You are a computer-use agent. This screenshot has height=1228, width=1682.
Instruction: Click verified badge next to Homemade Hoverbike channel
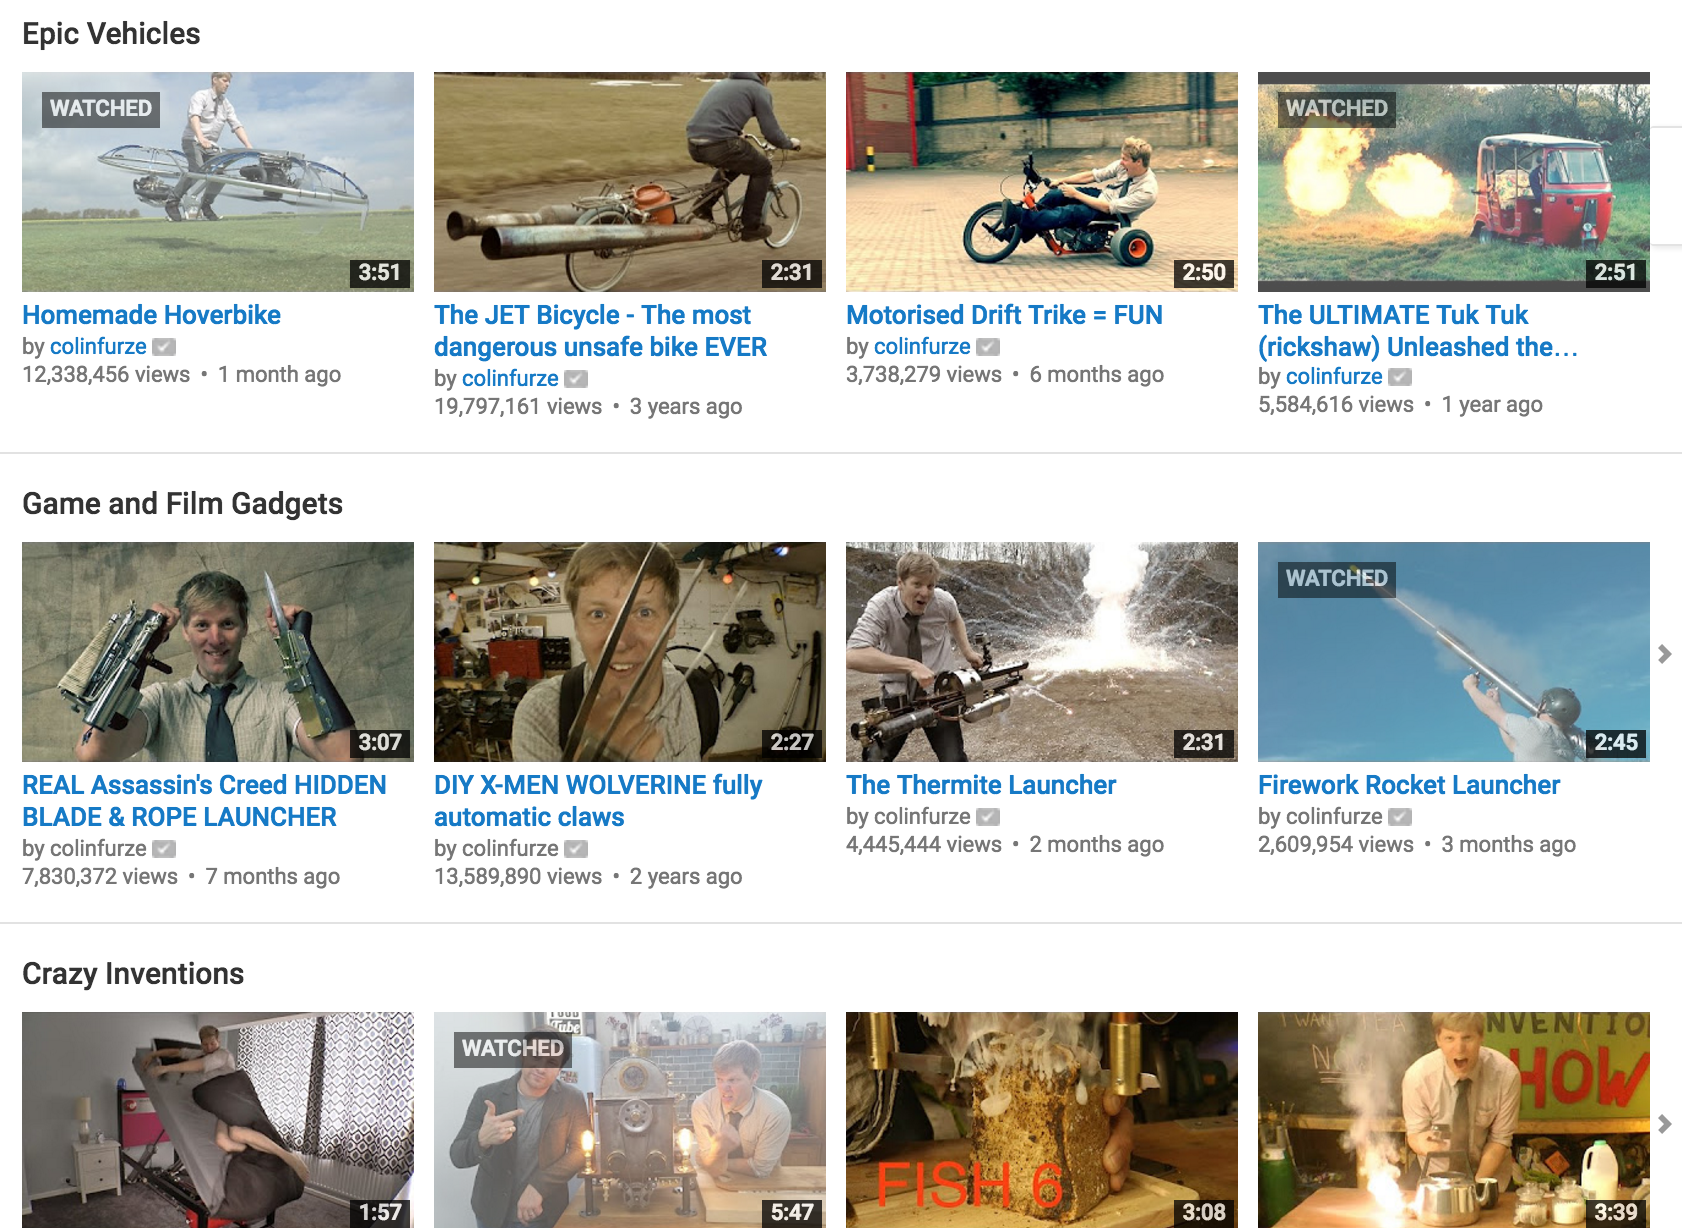[164, 347]
